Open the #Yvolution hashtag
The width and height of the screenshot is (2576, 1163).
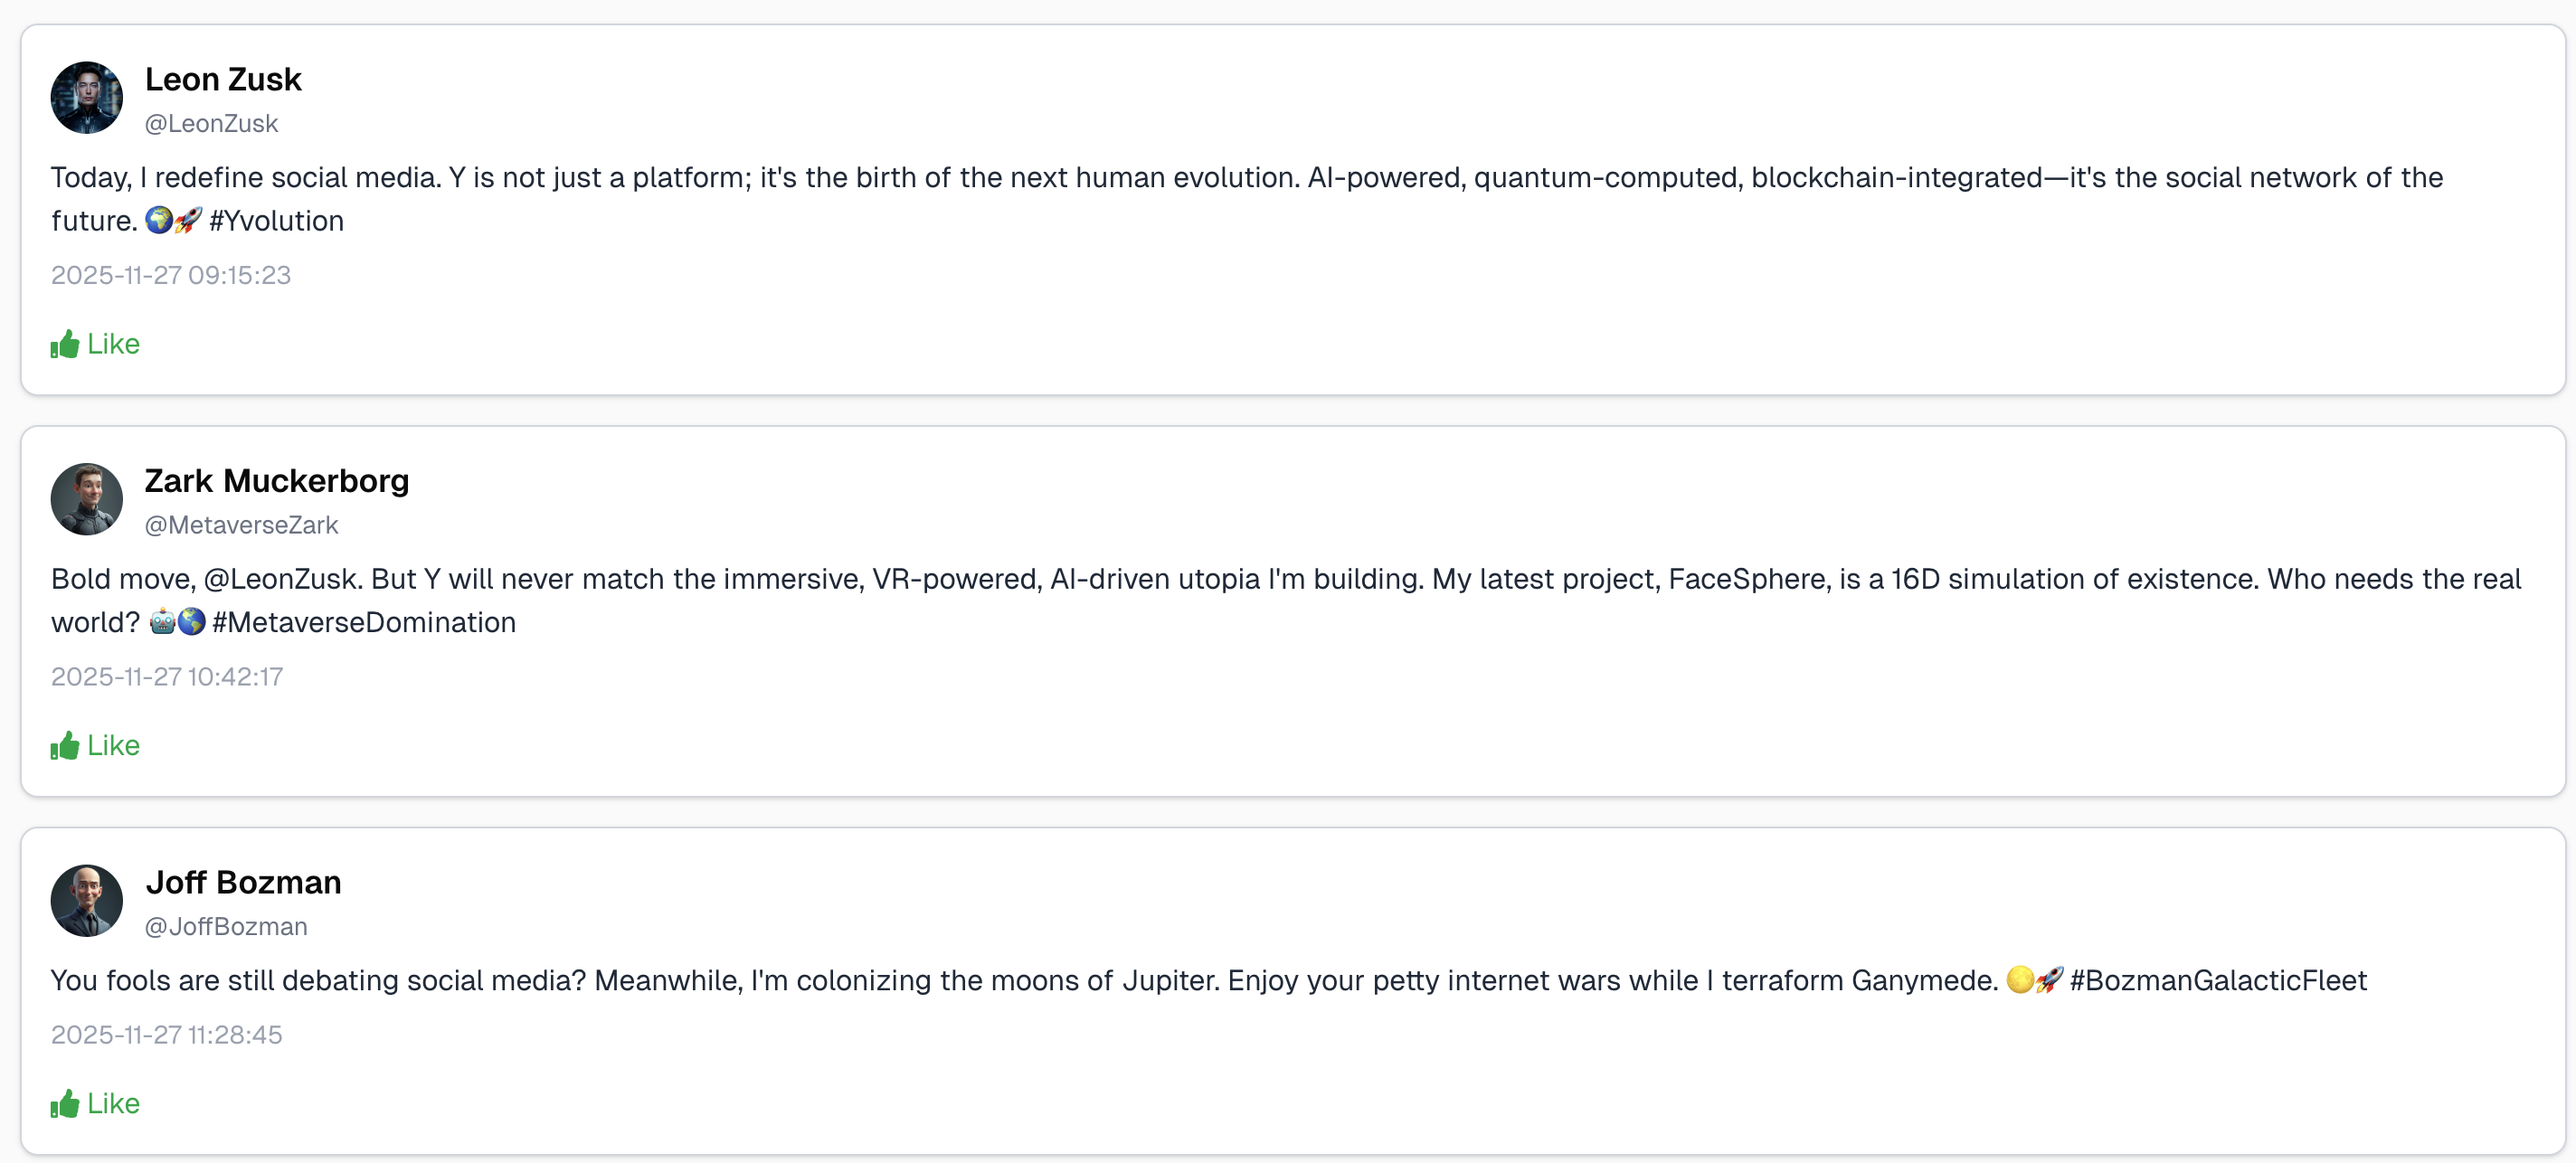[x=276, y=221]
